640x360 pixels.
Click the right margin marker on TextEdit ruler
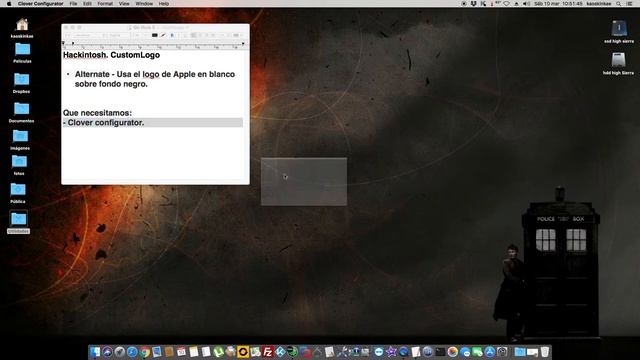click(x=243, y=43)
